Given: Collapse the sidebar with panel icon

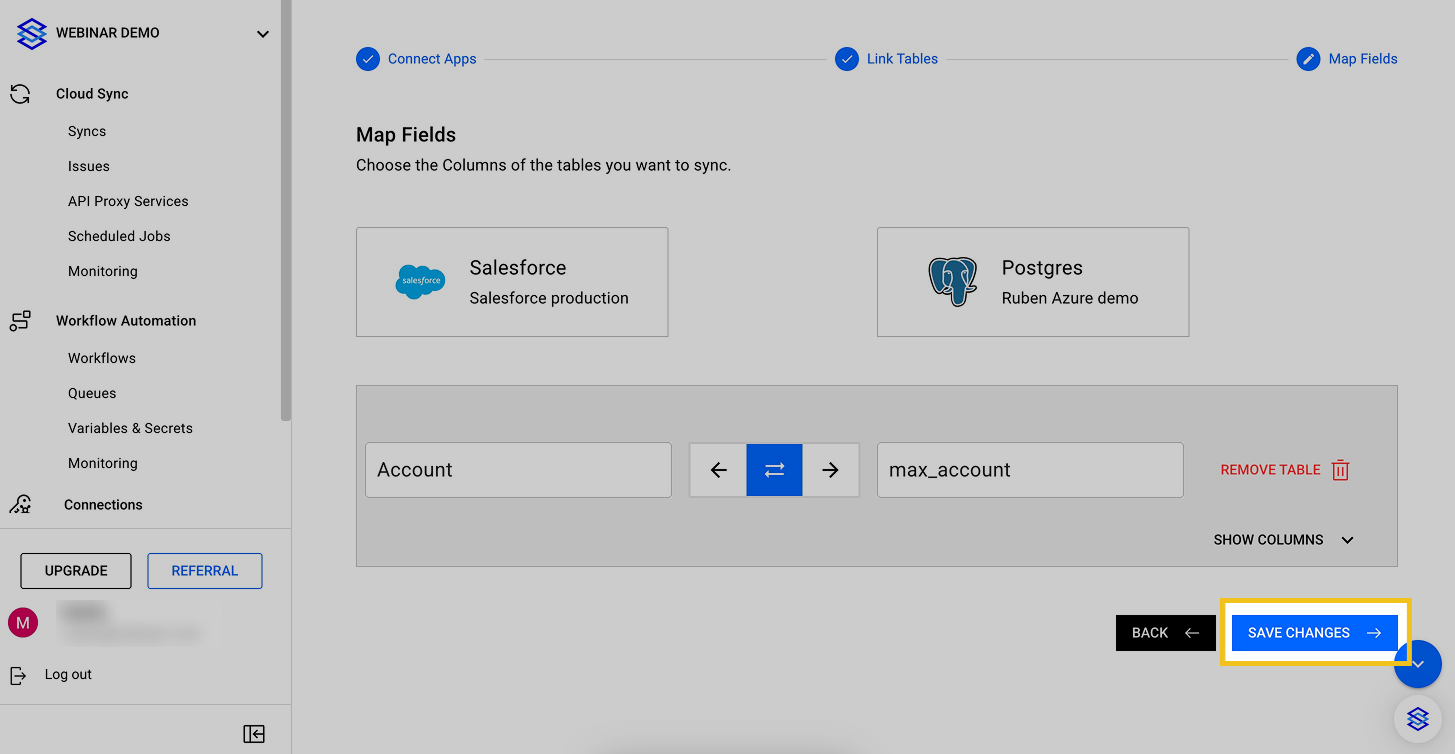Looking at the screenshot, I should tap(254, 734).
